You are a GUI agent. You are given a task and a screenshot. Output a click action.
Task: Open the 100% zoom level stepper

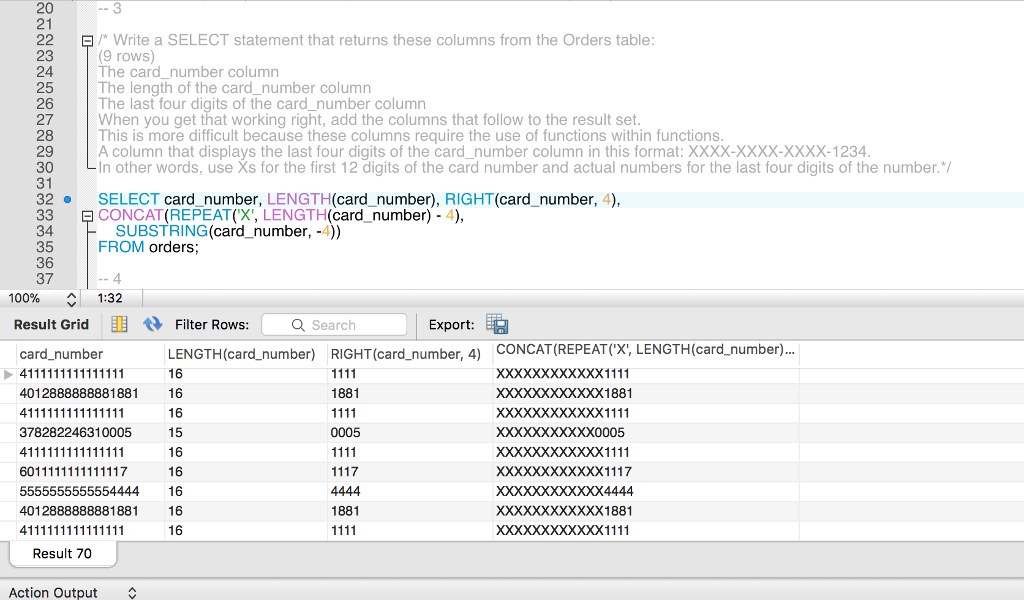pyautogui.click(x=70, y=298)
